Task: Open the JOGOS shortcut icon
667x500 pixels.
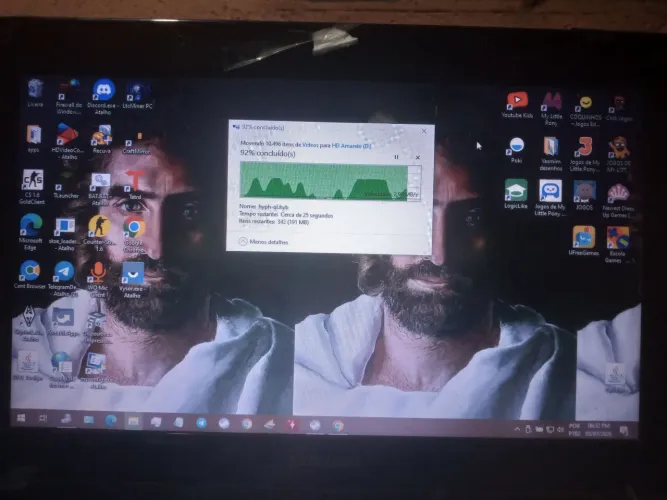Action: click(584, 195)
